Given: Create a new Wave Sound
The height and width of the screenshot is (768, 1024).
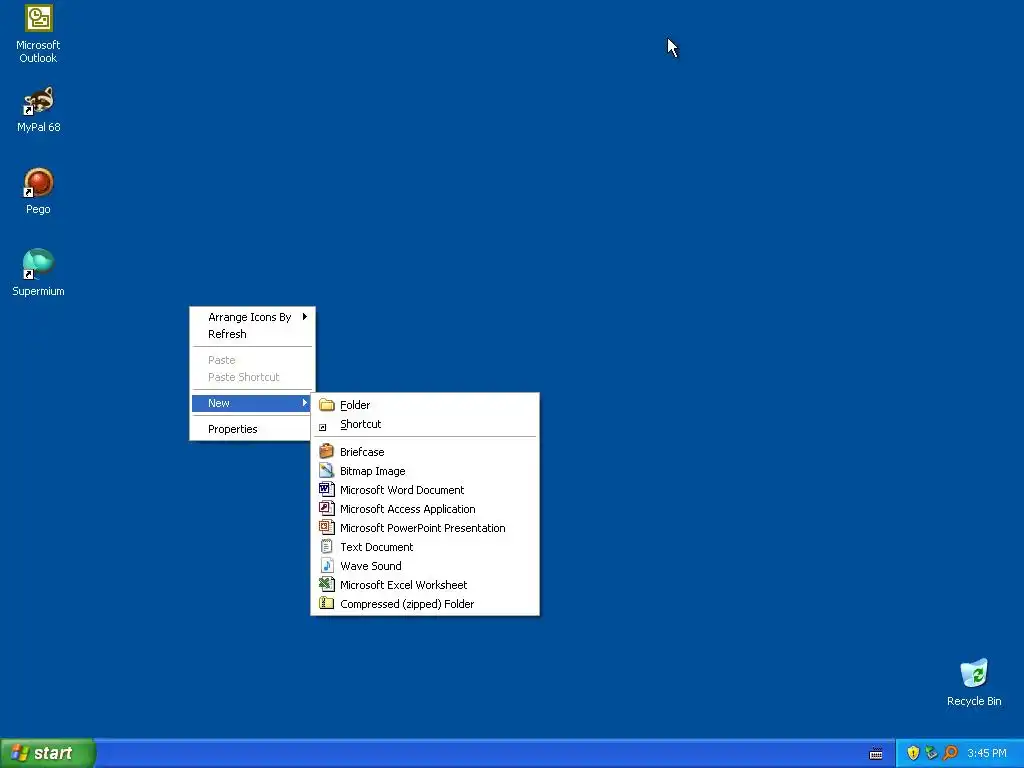Looking at the screenshot, I should (x=425, y=566).
